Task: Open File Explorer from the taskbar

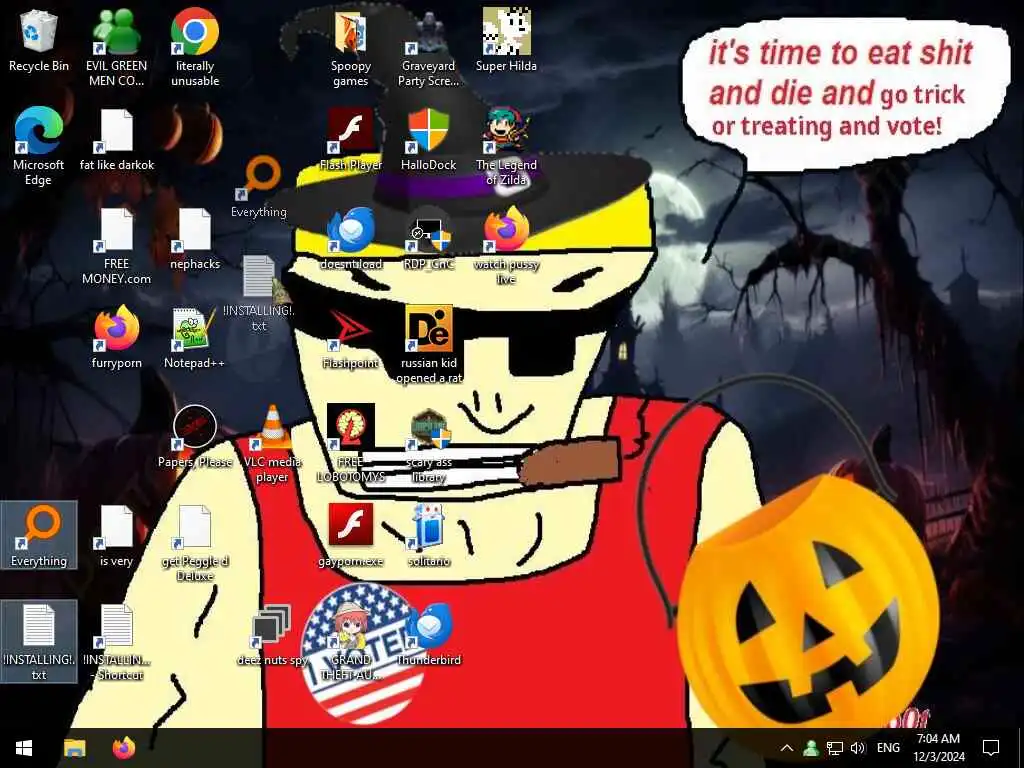Action: 74,748
